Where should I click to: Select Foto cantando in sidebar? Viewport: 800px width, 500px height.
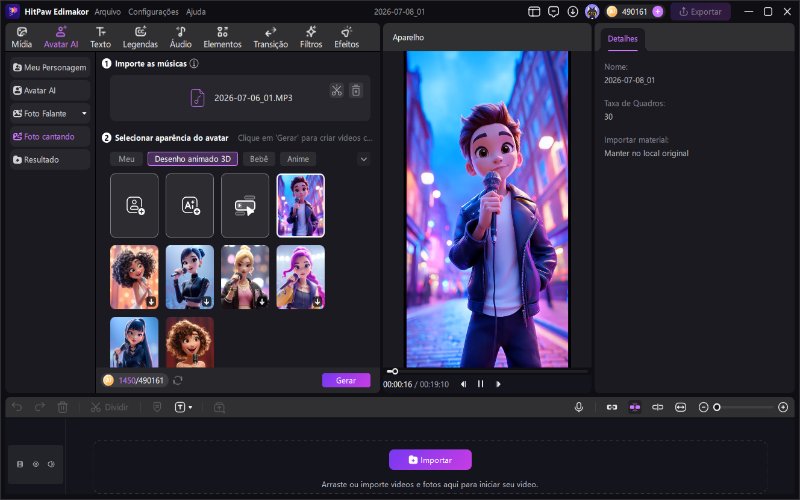tap(50, 136)
